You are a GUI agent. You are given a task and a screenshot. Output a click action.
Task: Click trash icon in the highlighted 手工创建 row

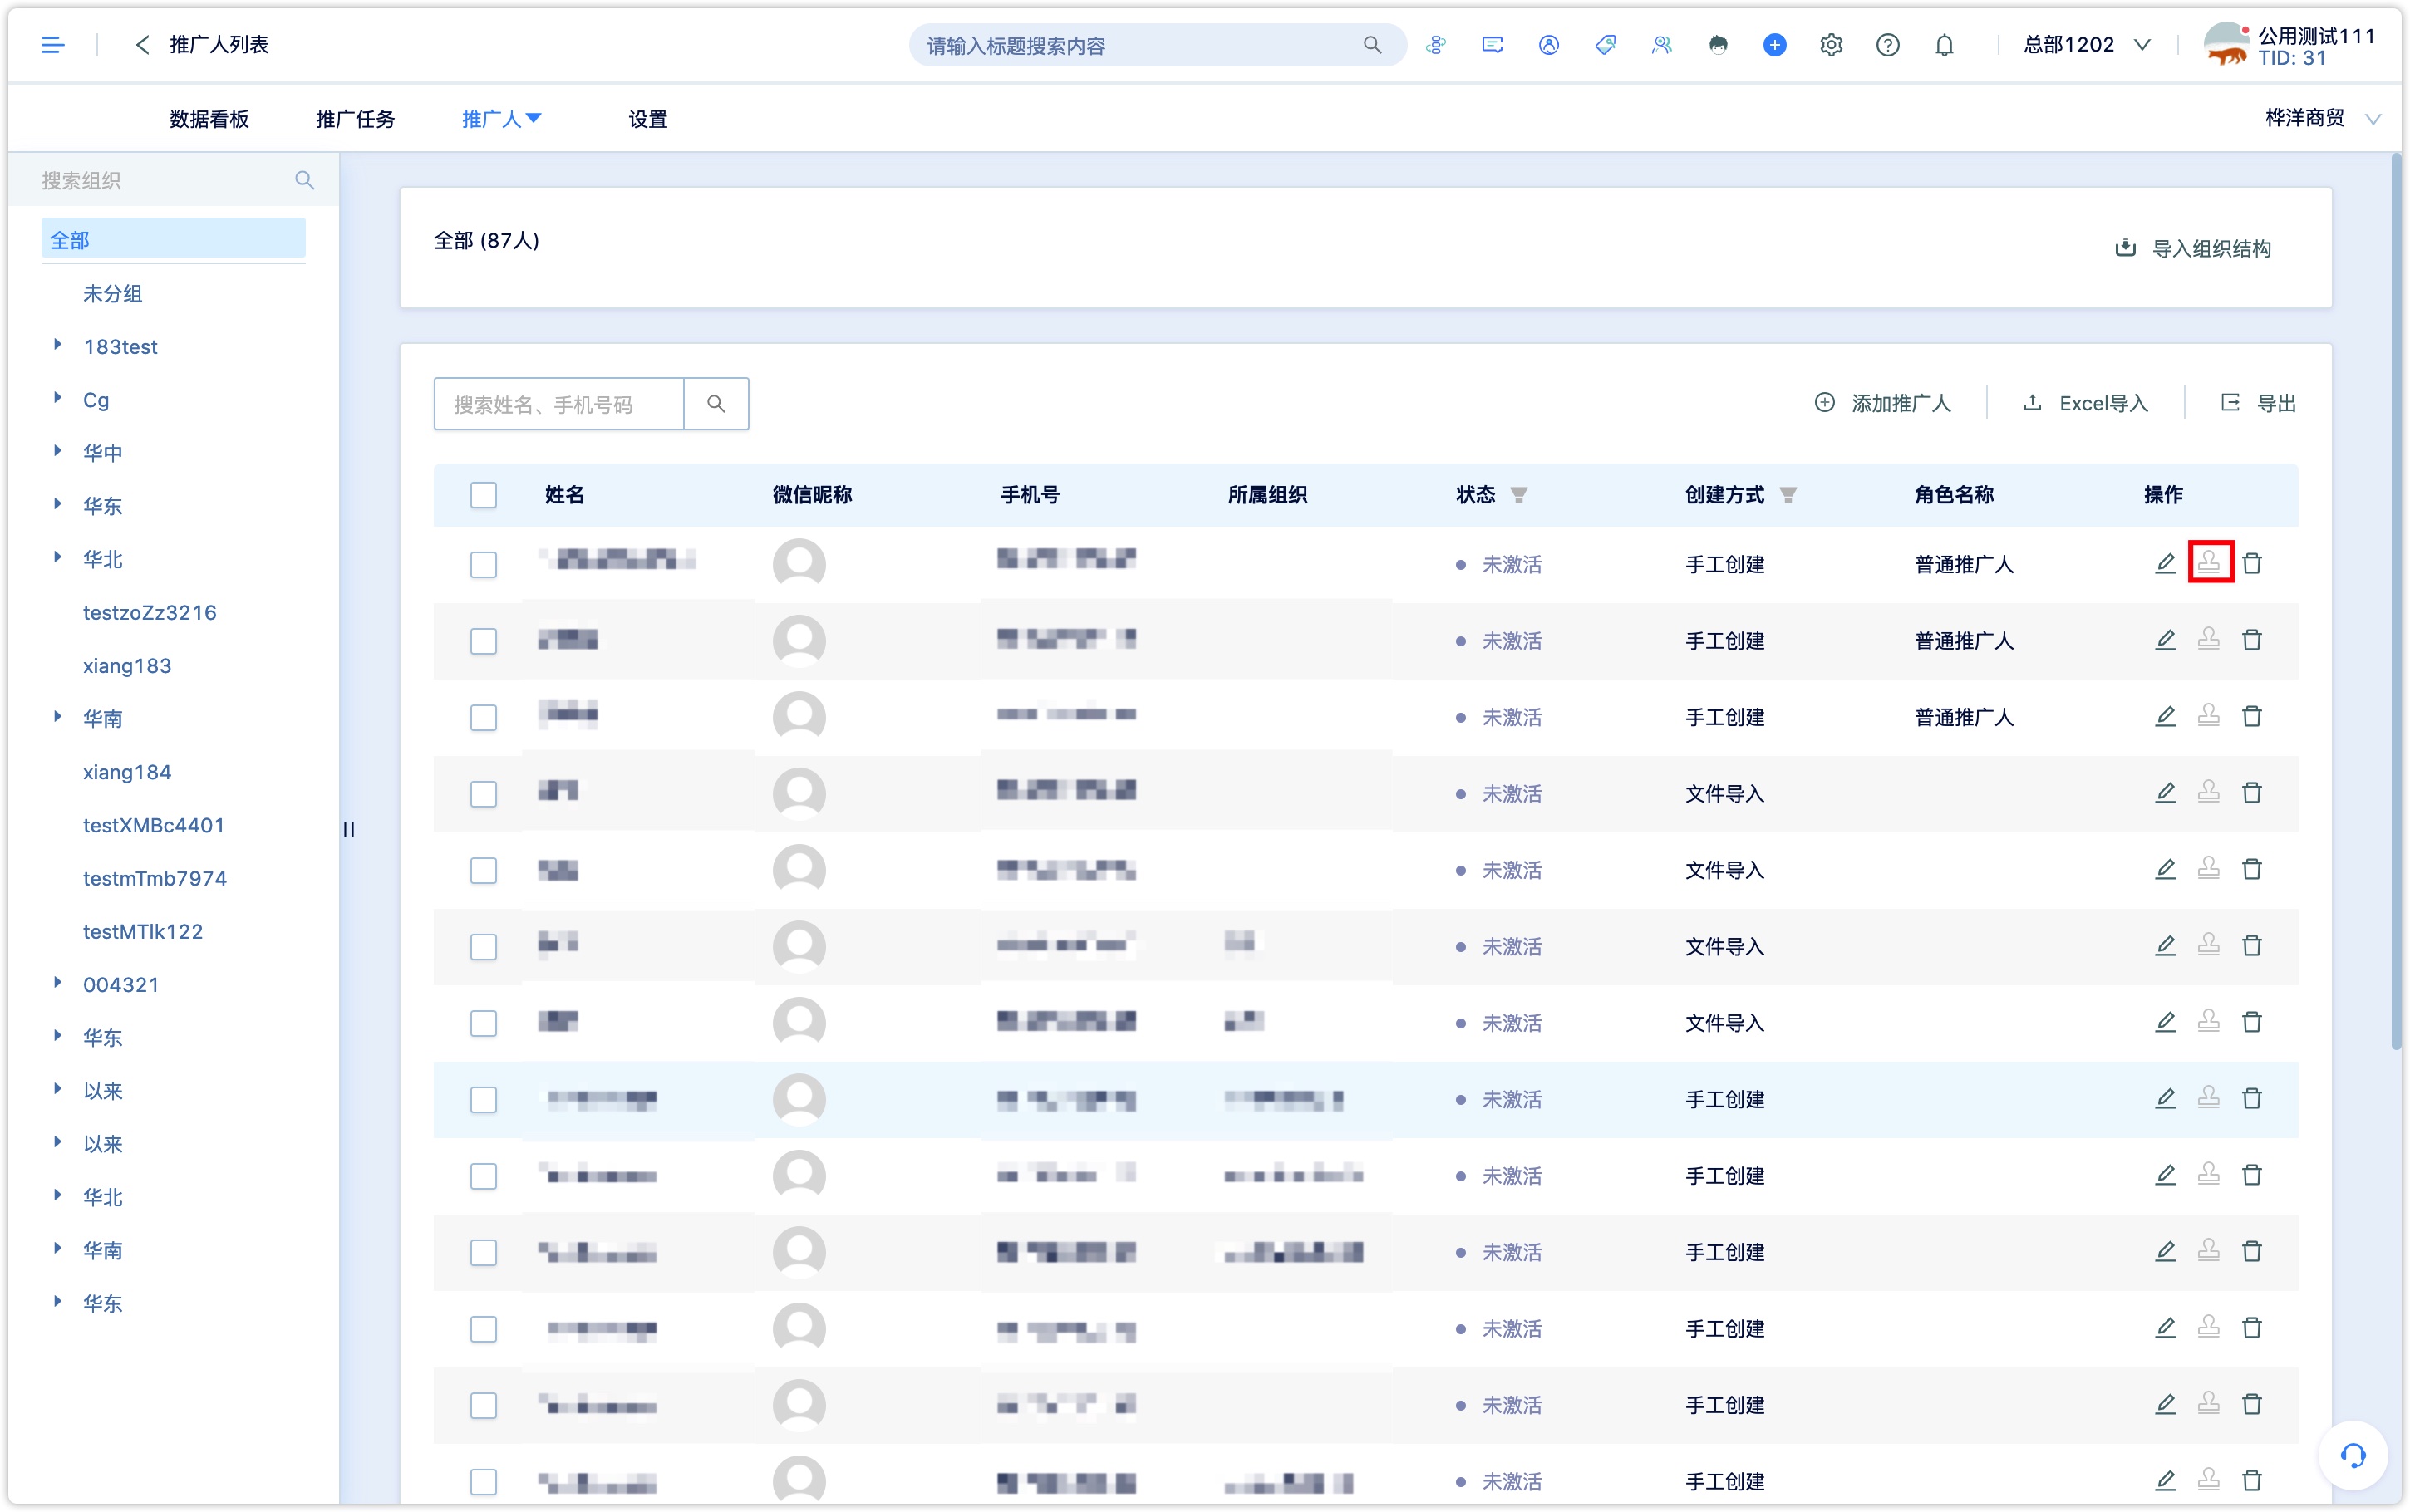pos(2252,1099)
